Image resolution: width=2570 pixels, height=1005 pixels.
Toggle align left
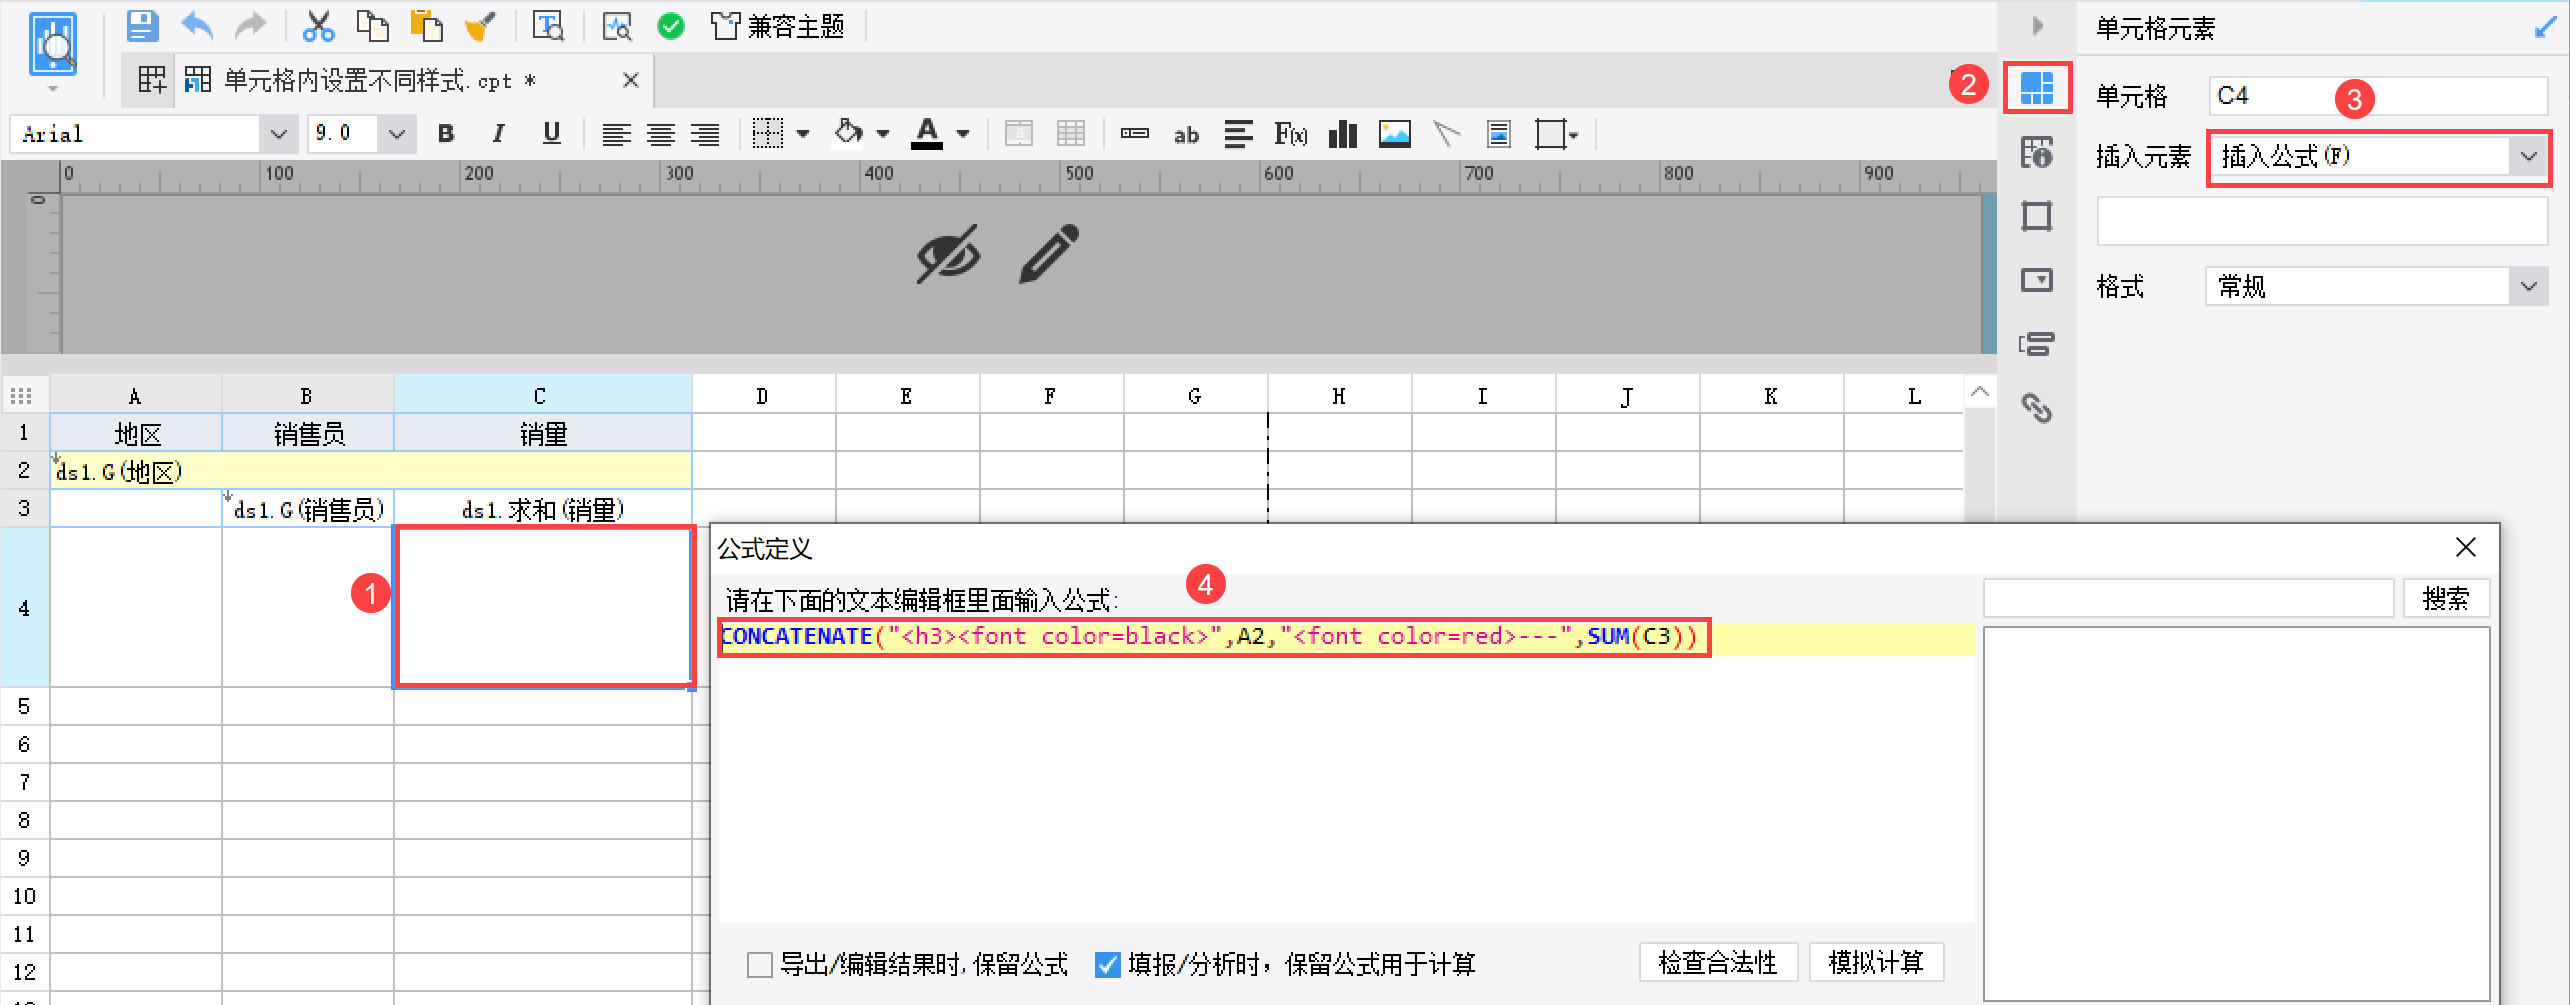616,134
